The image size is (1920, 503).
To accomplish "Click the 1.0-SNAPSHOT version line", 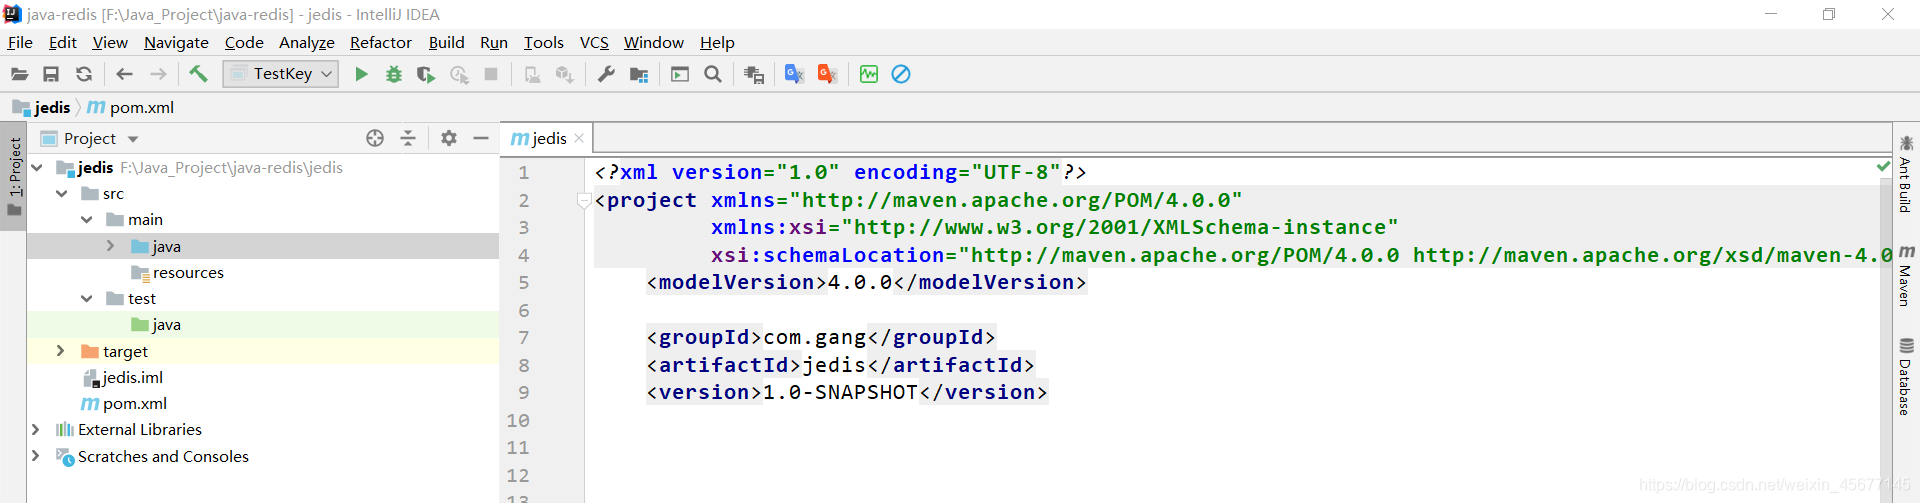I will pyautogui.click(x=846, y=393).
